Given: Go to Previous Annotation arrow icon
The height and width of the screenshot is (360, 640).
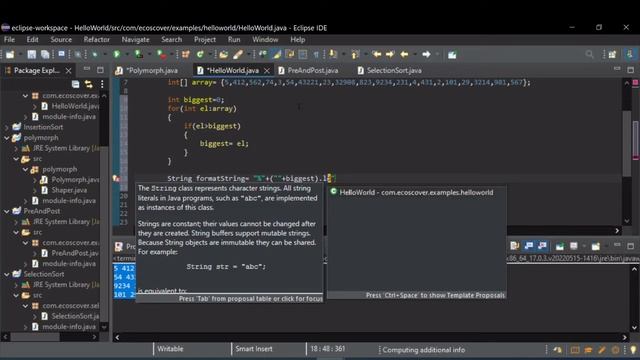Looking at the screenshot, I should (x=356, y=54).
